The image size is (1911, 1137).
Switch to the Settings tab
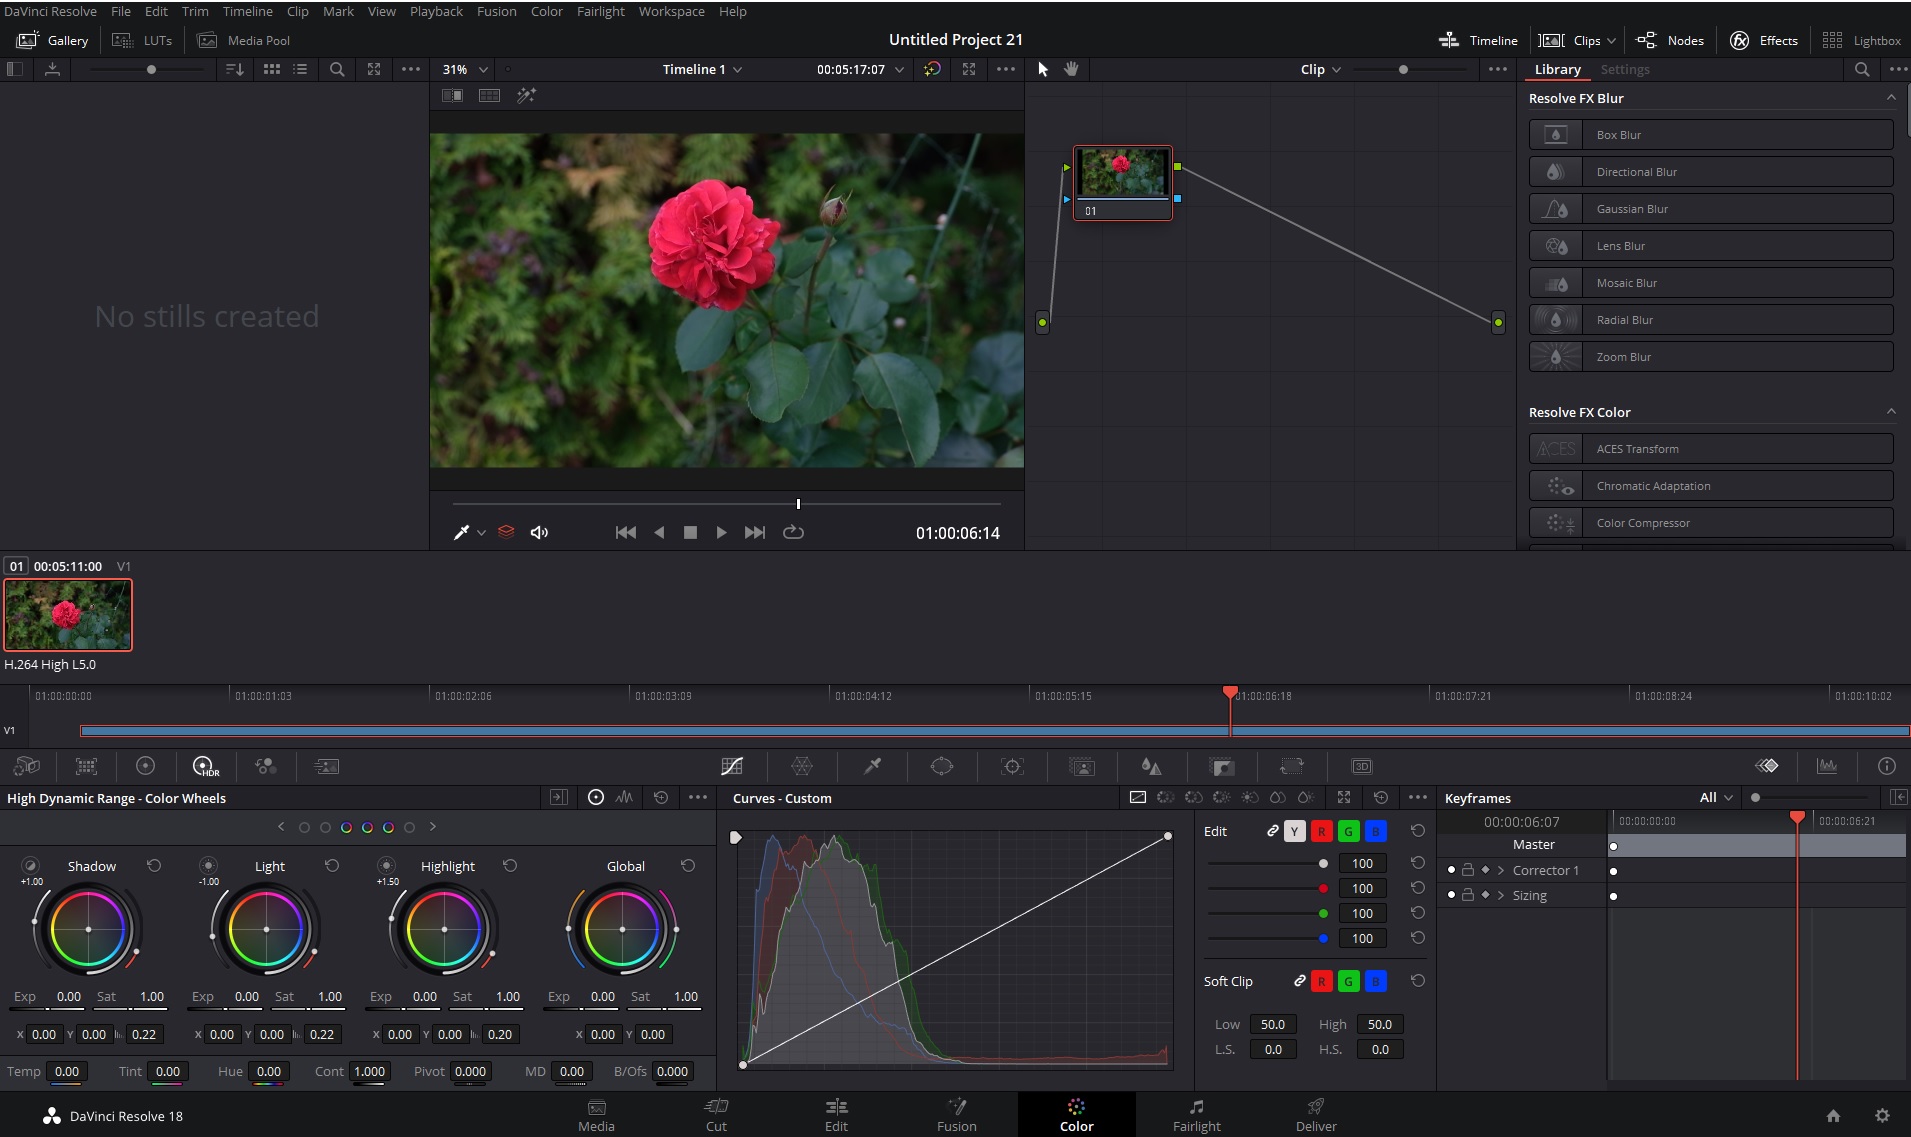1624,69
